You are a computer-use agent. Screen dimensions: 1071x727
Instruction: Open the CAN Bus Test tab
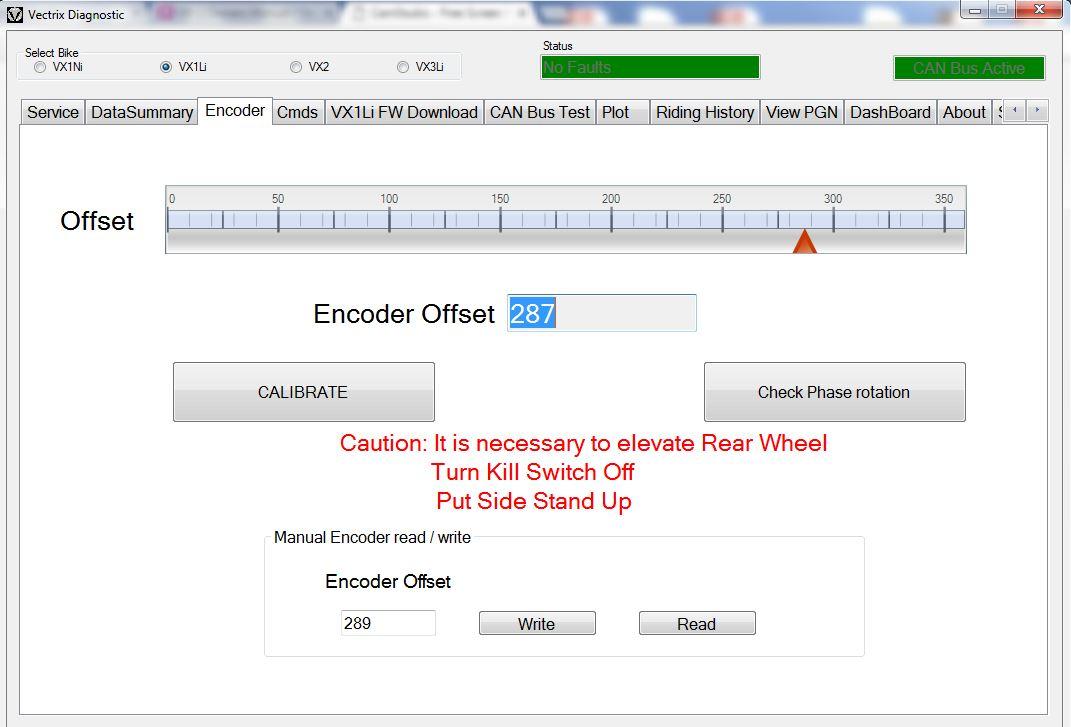tap(540, 112)
